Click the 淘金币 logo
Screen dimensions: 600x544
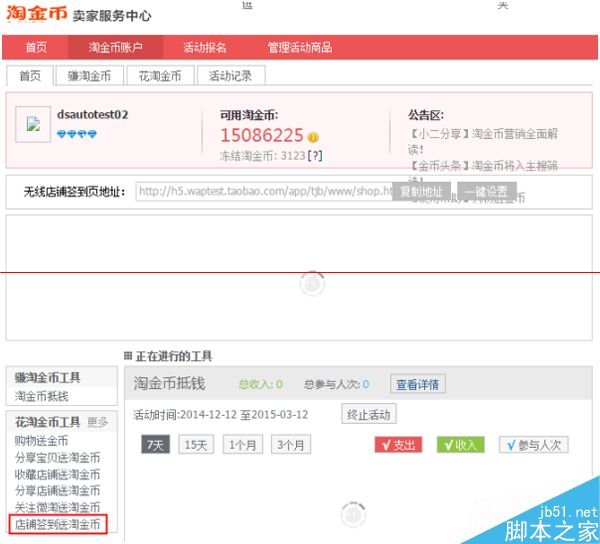[x=36, y=13]
